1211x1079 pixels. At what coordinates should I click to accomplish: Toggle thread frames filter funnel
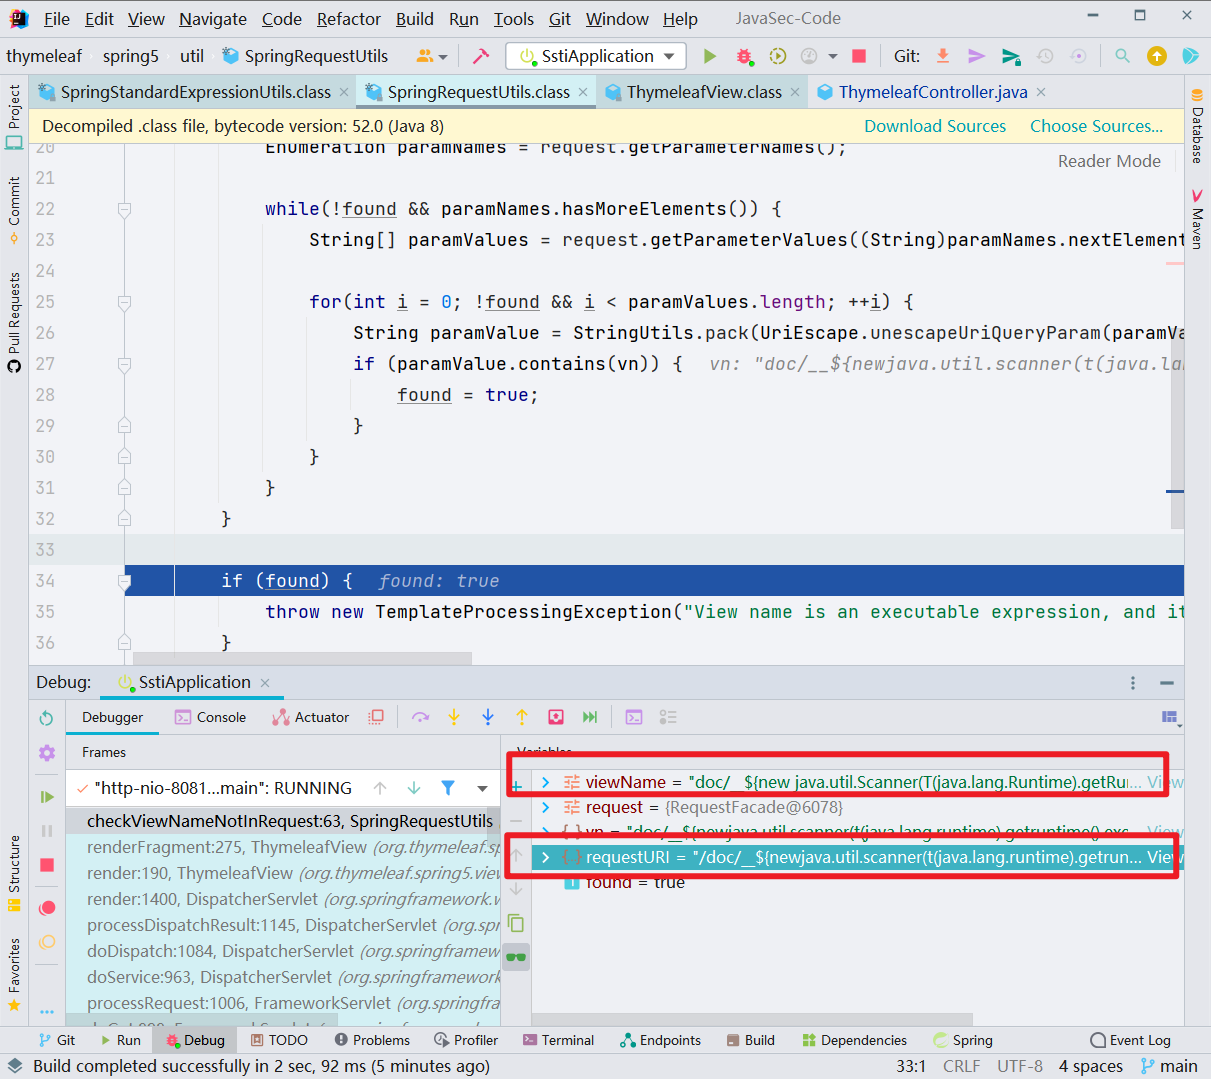[x=448, y=788]
